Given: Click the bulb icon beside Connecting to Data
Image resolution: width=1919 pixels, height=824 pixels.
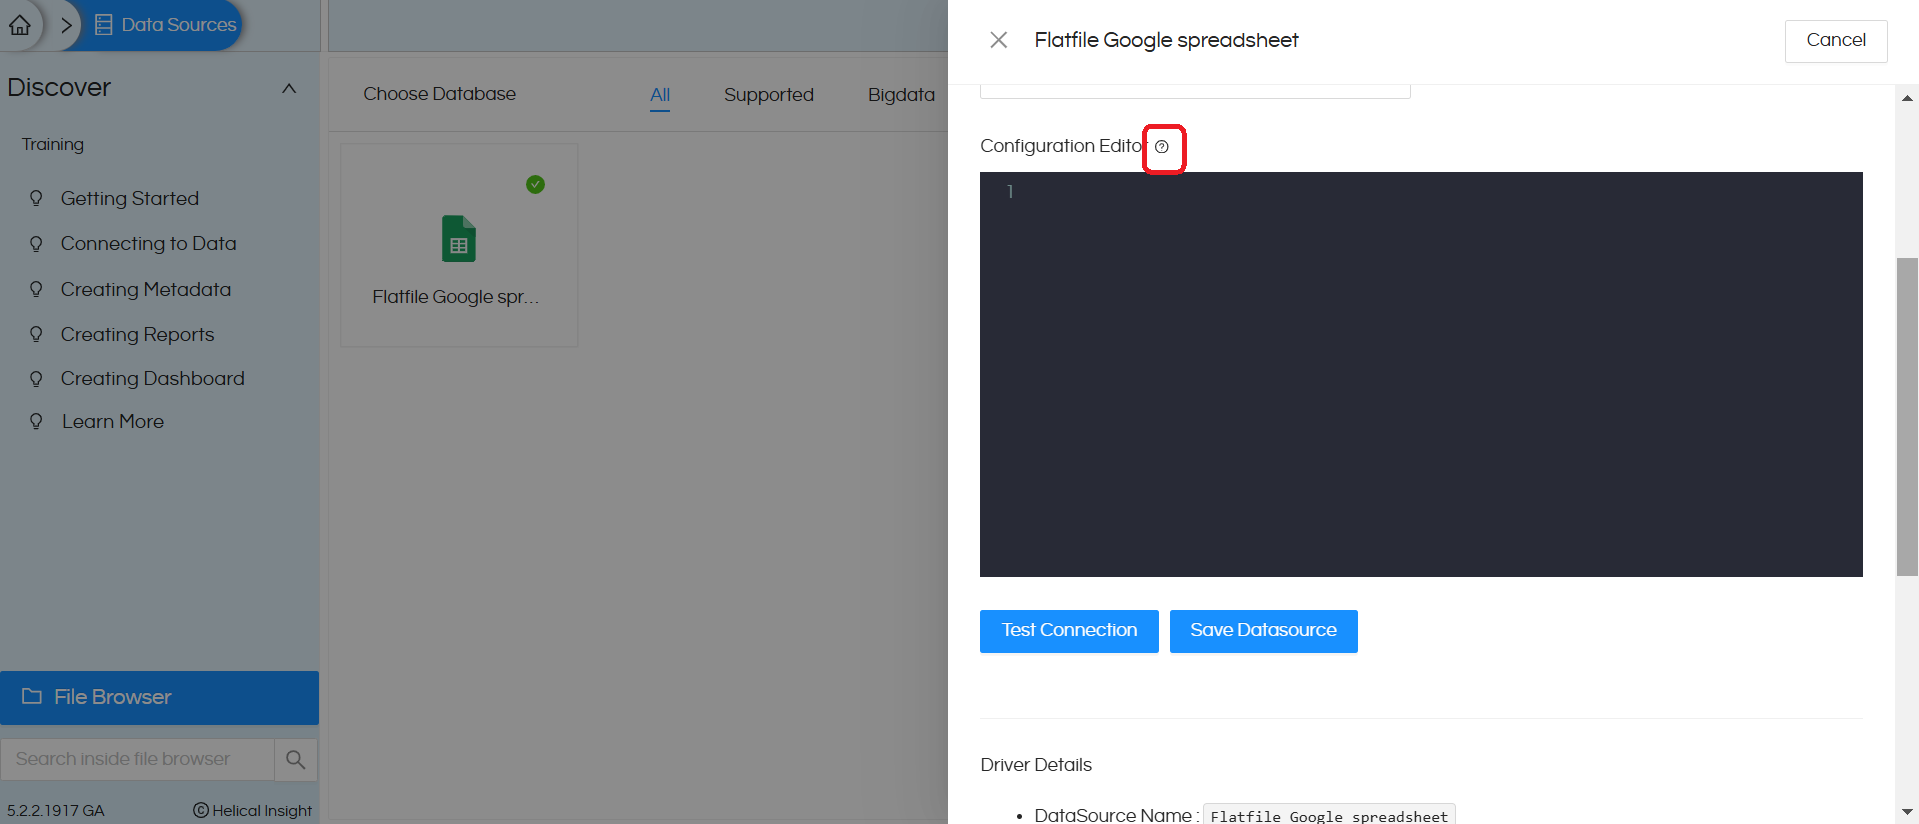Looking at the screenshot, I should point(36,243).
